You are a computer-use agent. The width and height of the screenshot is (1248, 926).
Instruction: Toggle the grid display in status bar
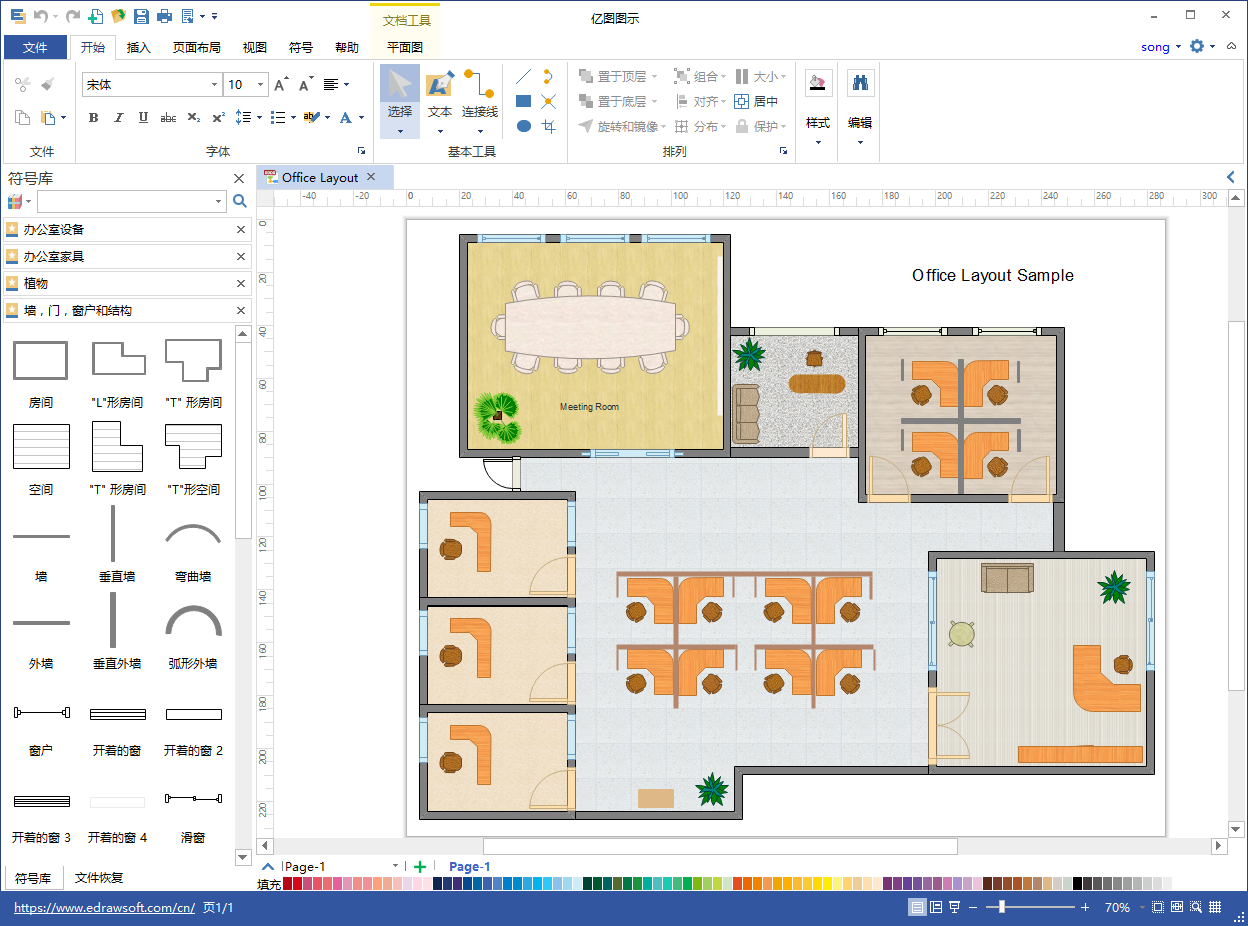point(1215,907)
